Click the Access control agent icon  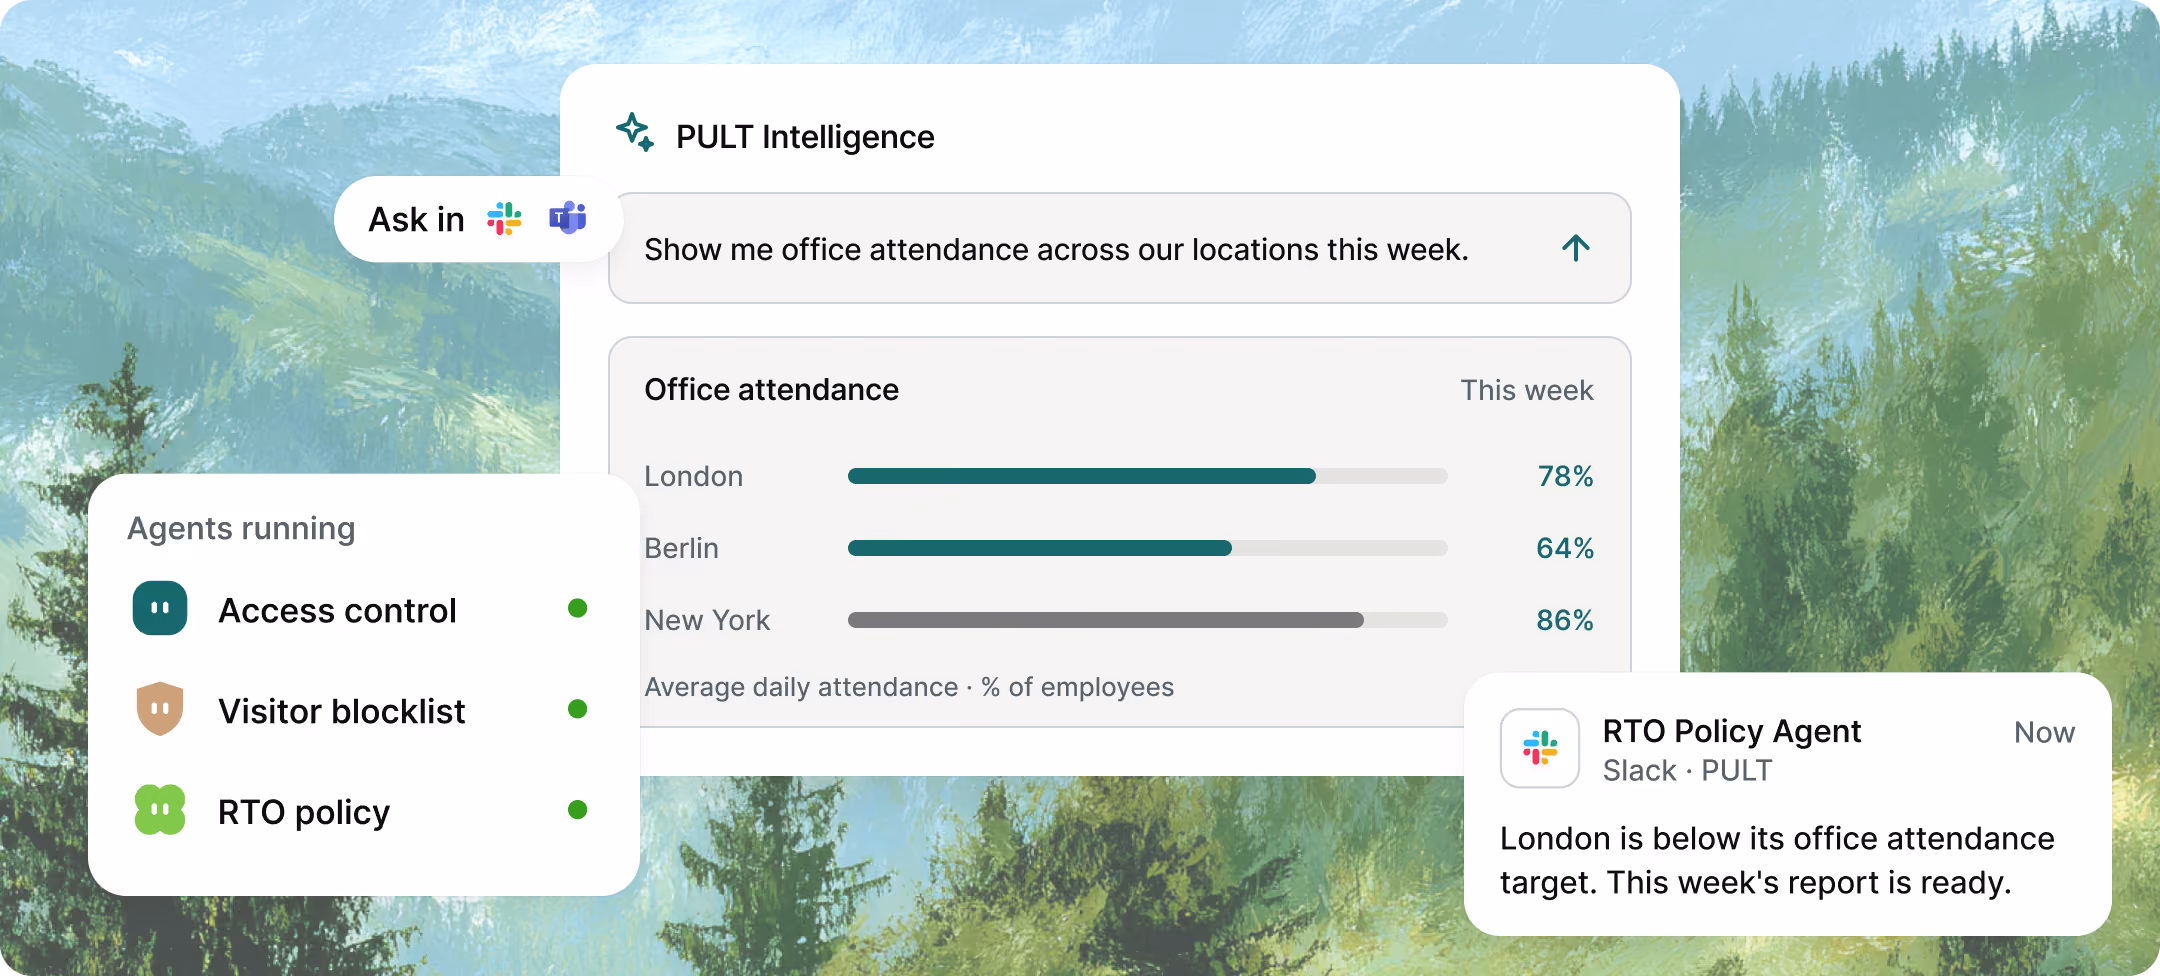(160, 608)
